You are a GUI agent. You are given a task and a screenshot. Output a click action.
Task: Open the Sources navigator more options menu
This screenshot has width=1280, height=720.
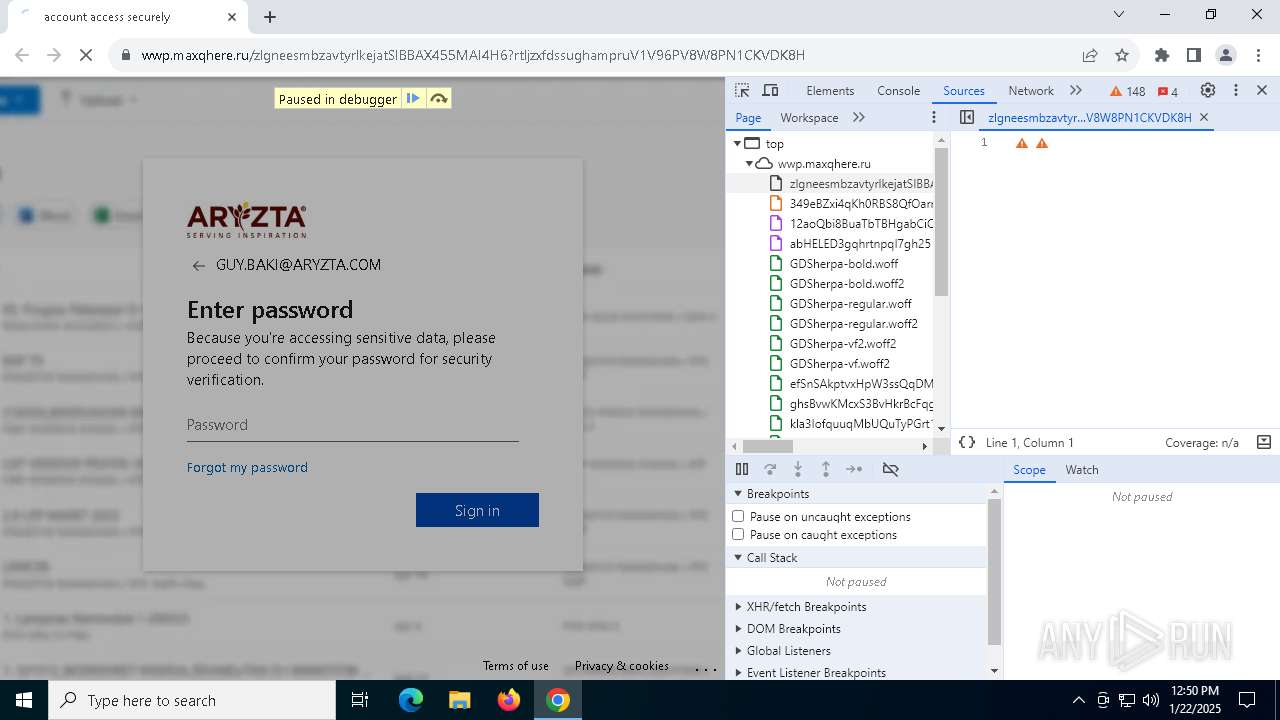click(934, 117)
